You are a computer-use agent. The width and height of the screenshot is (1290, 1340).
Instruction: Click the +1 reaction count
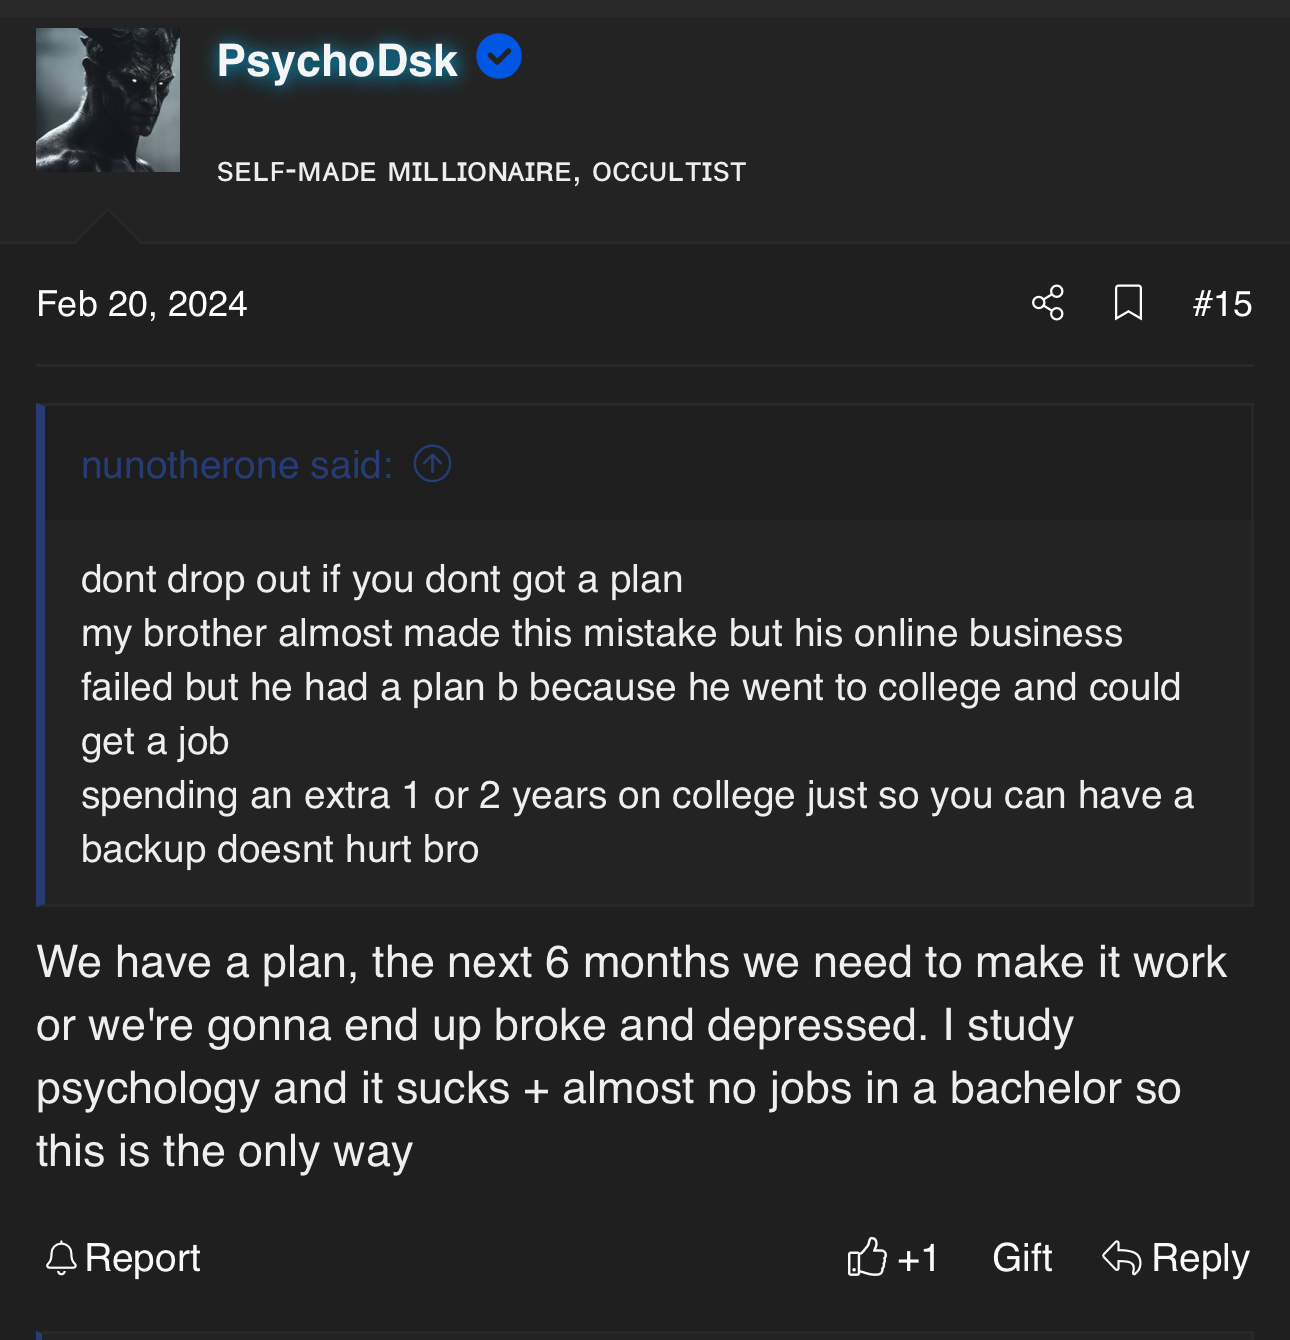point(917,1258)
